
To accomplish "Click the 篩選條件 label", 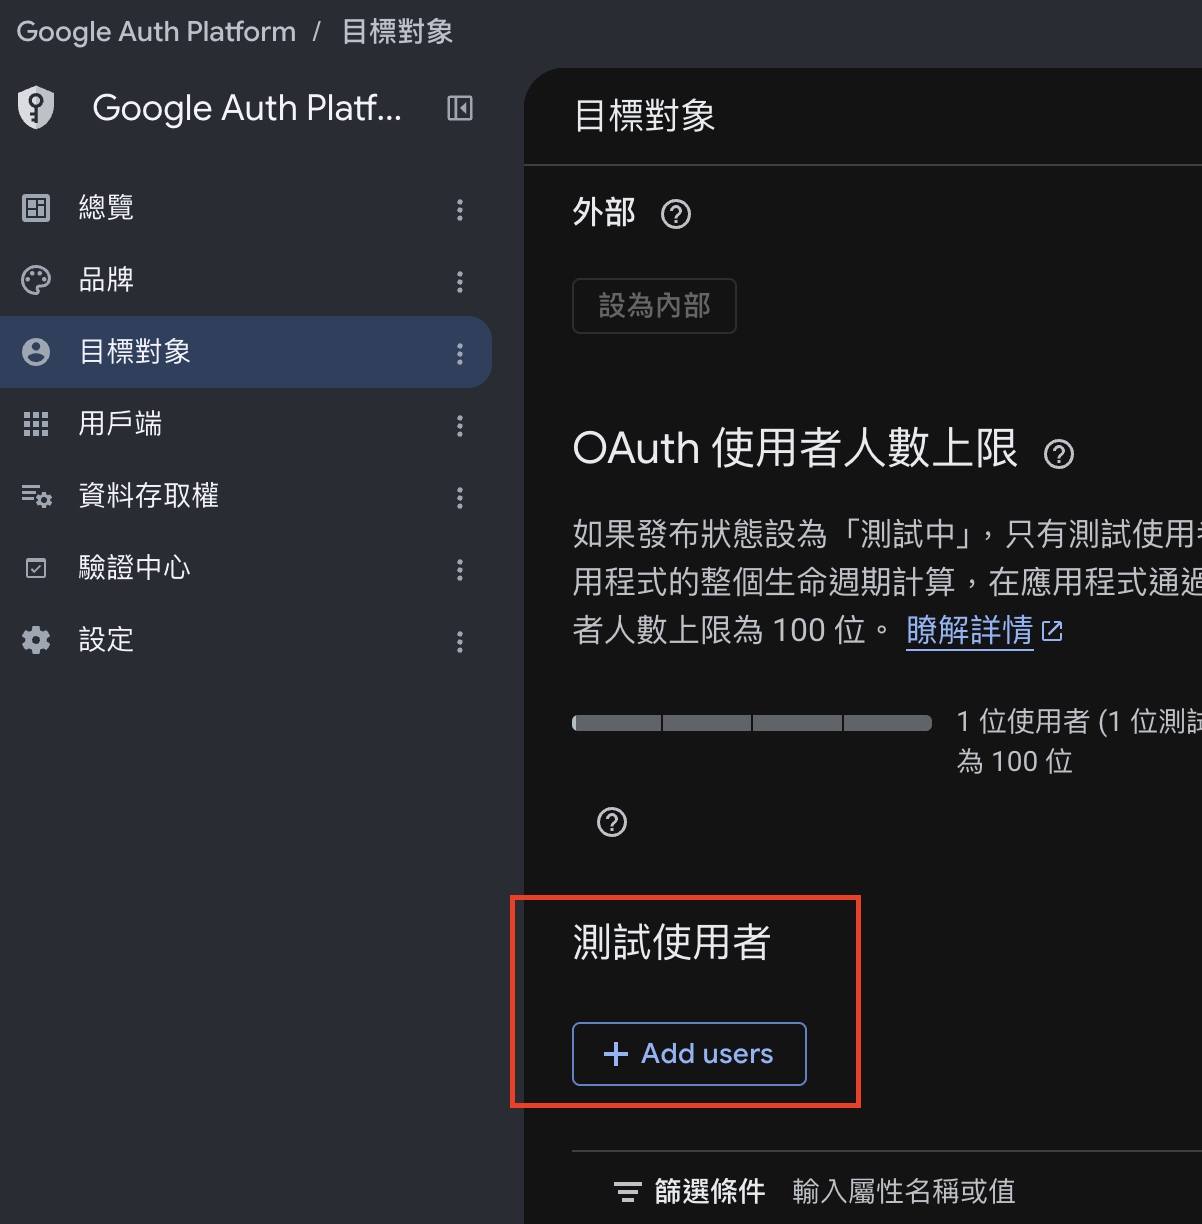I will coord(710,1192).
